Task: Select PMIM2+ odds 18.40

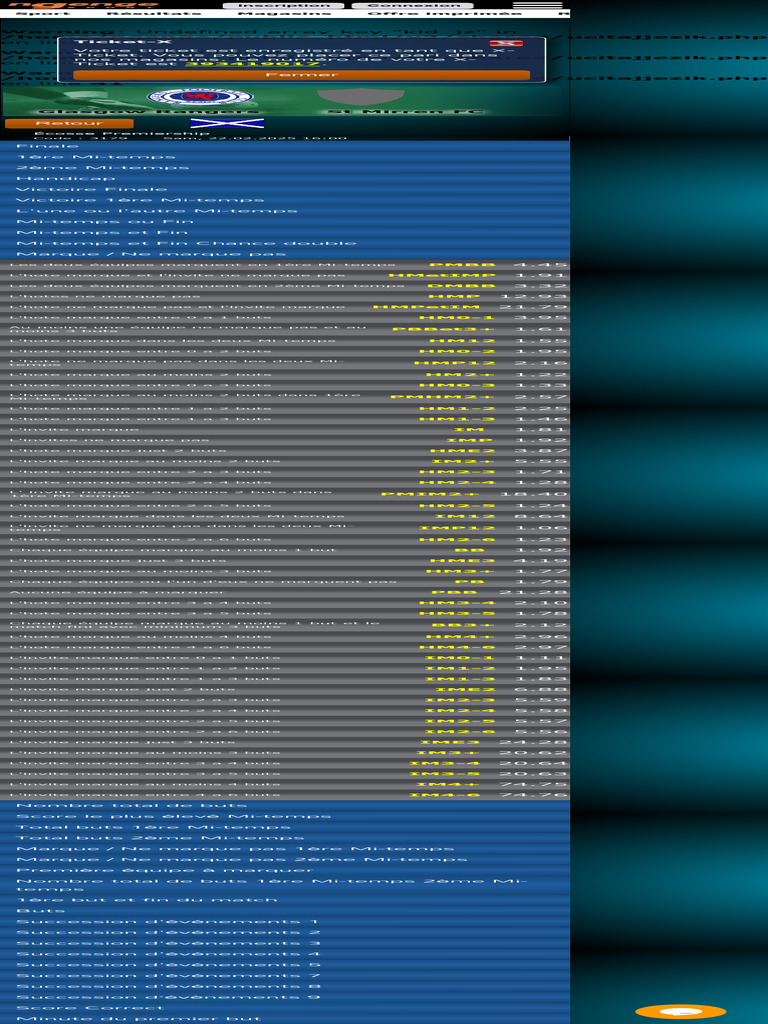Action: tap(285, 494)
